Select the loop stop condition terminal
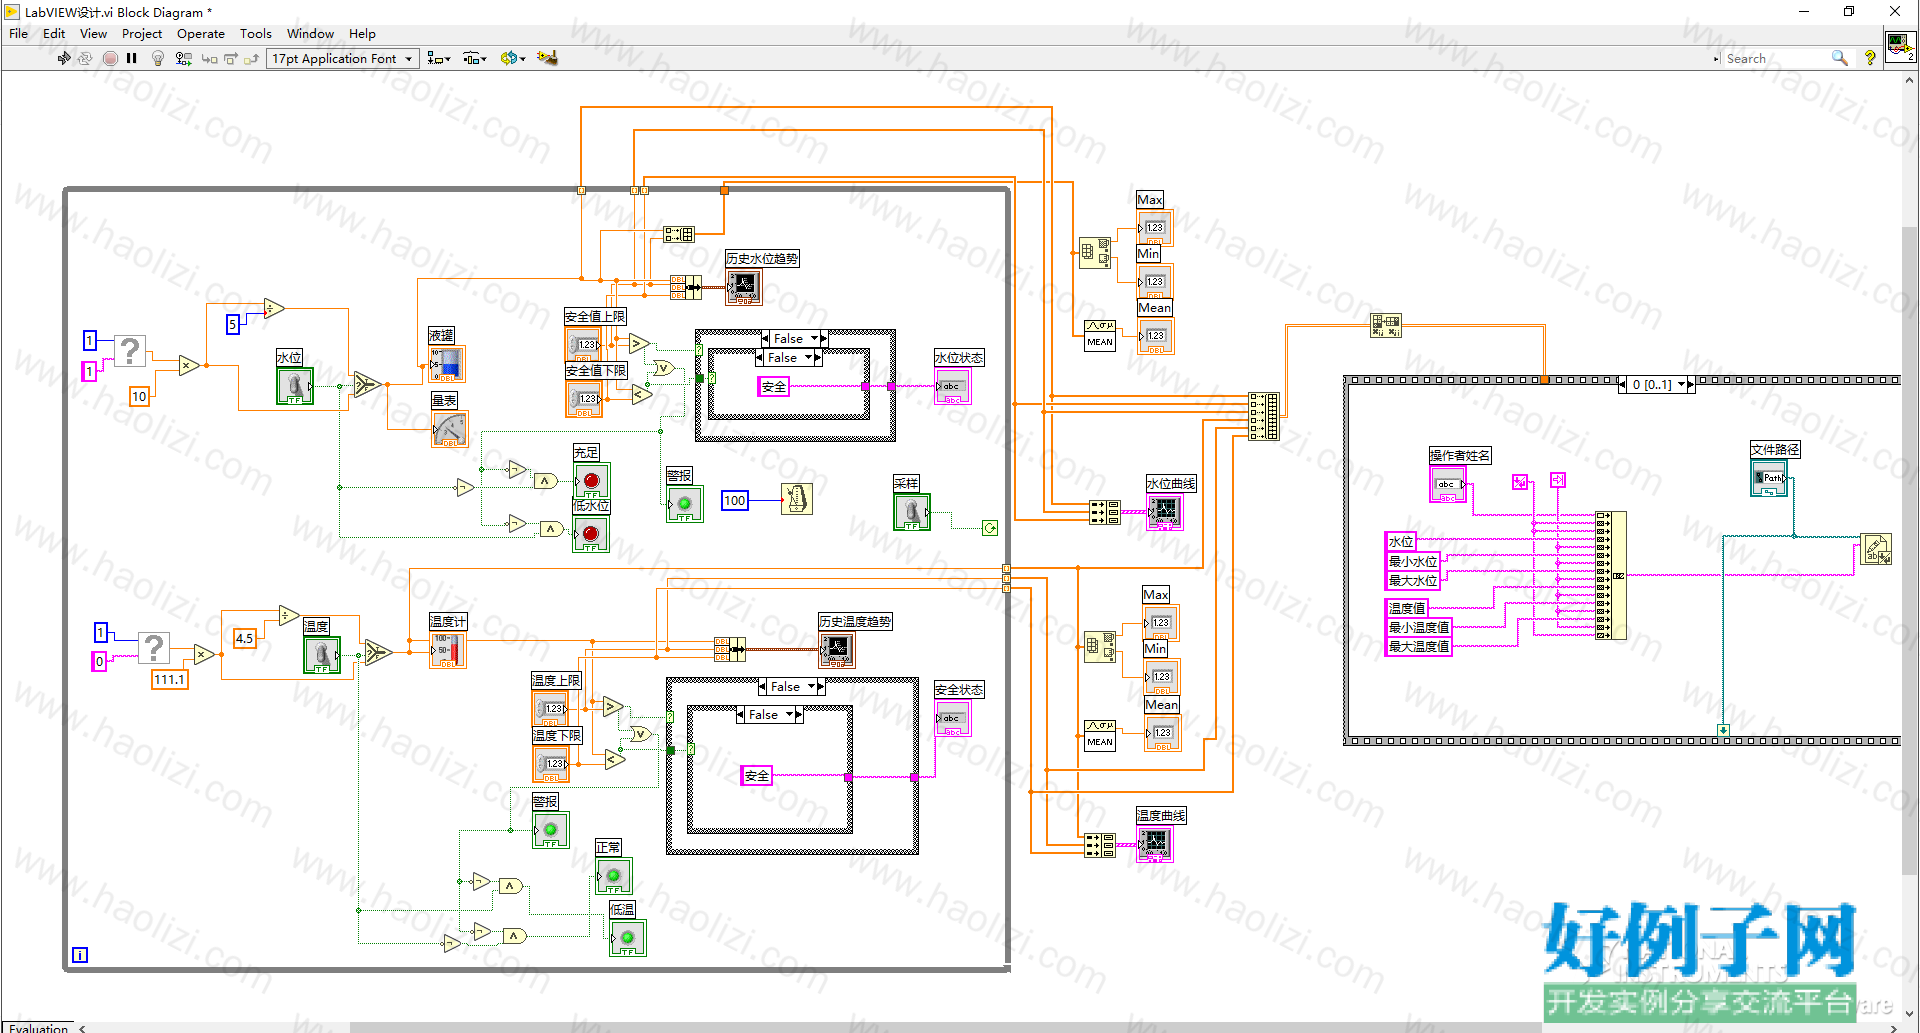The height and width of the screenshot is (1033, 1920). click(990, 528)
